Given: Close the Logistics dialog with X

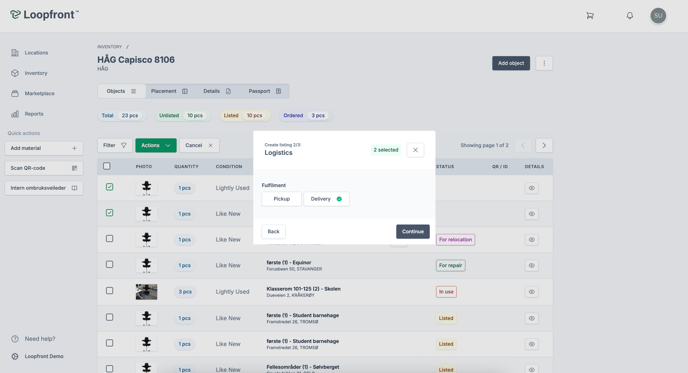Looking at the screenshot, I should pyautogui.click(x=415, y=150).
